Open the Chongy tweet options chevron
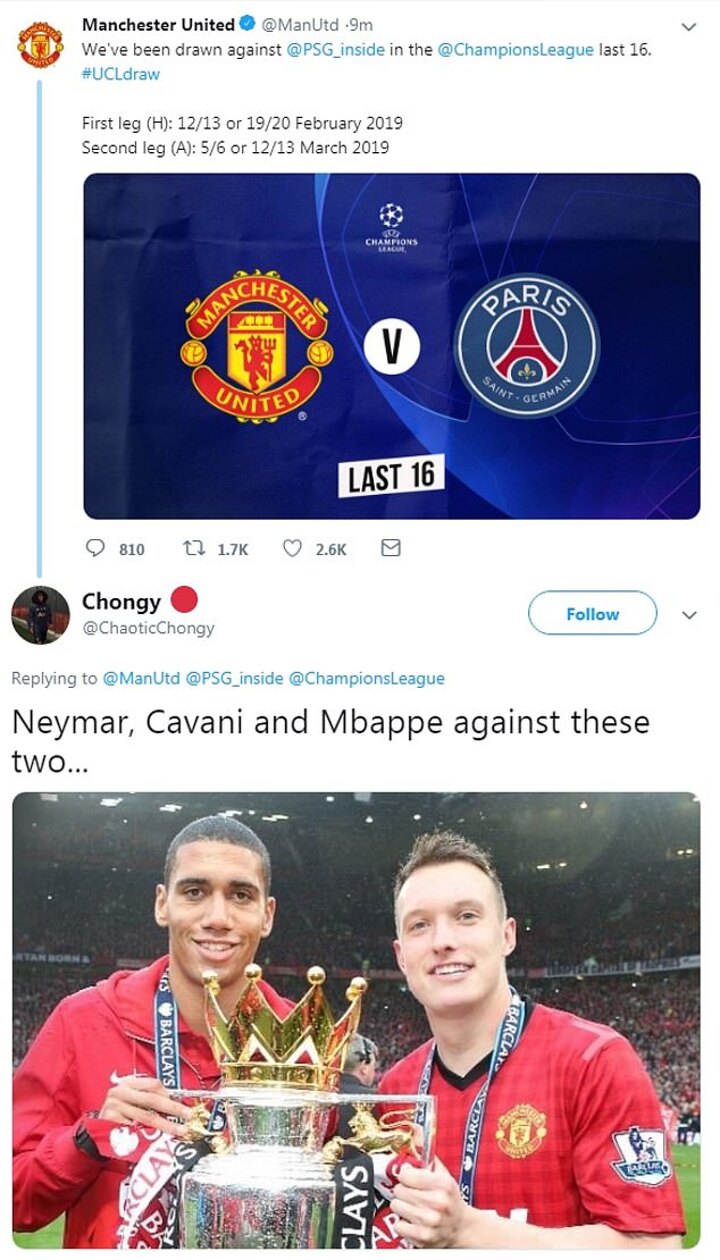 point(689,614)
